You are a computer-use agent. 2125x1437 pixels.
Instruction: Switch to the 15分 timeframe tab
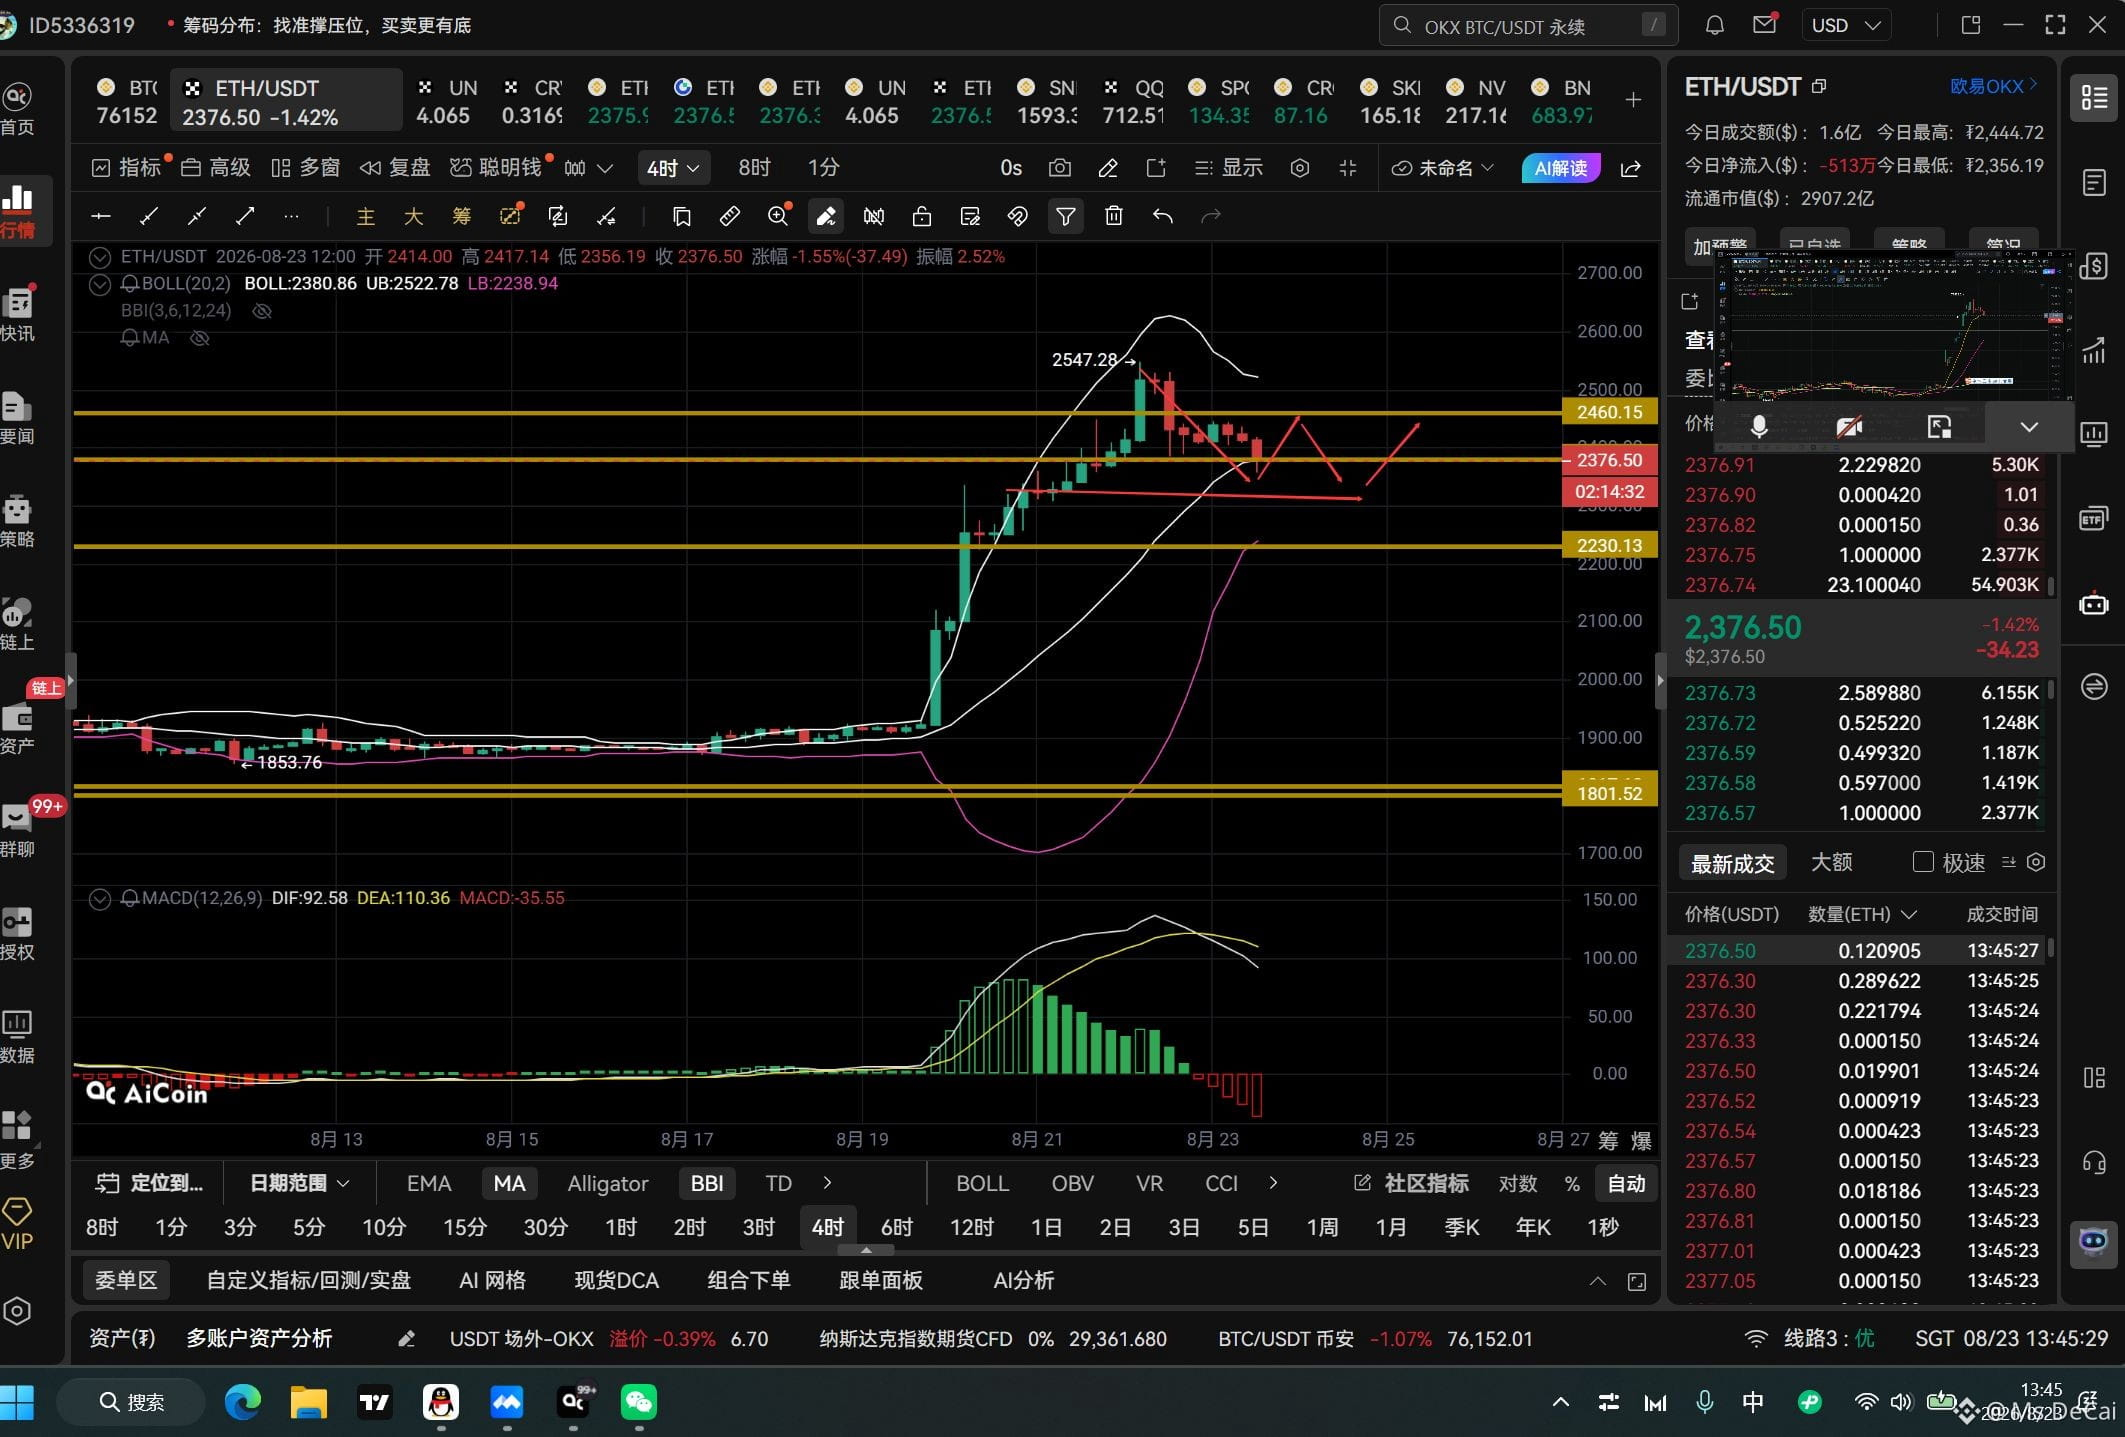point(464,1227)
